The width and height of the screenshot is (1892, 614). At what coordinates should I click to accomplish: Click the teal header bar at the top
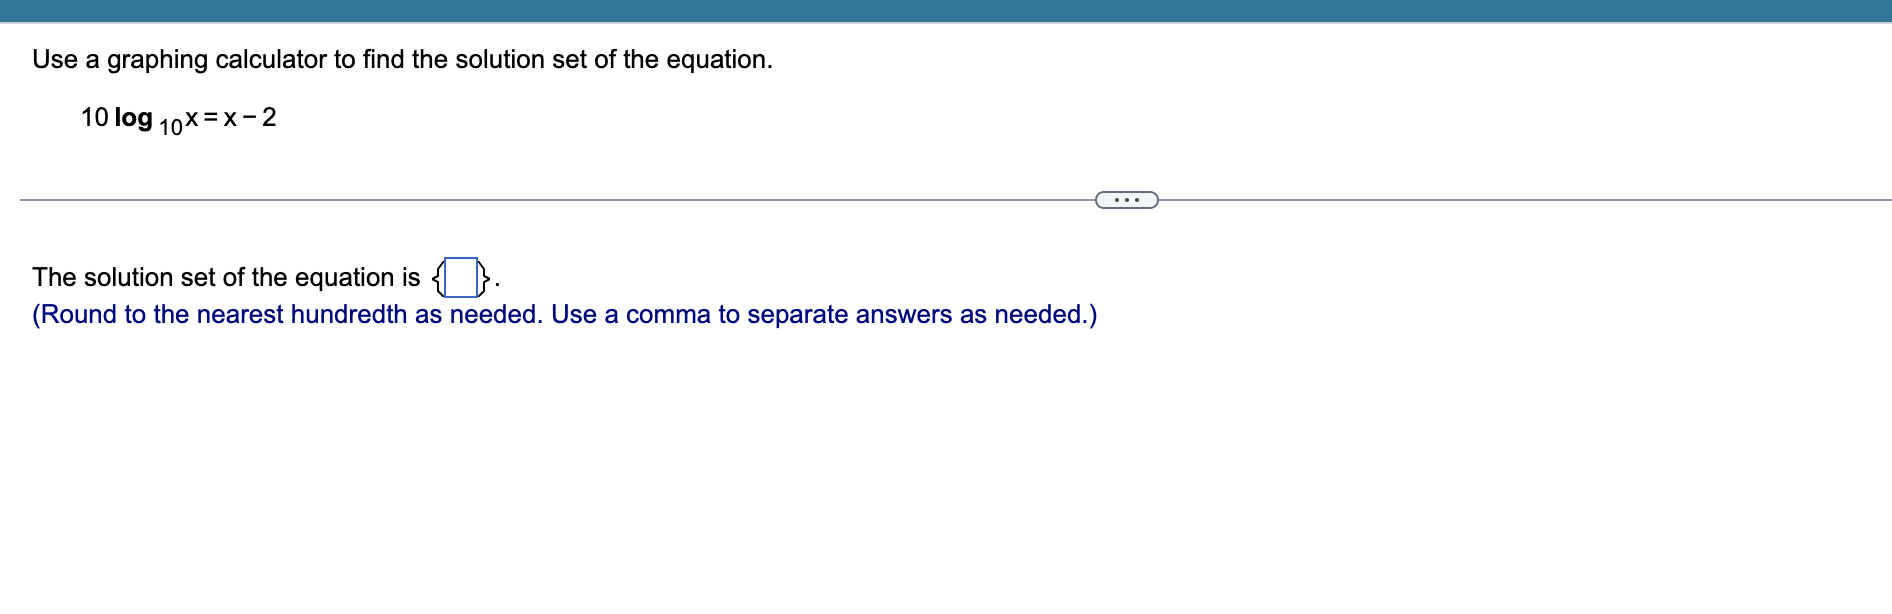pos(946,8)
